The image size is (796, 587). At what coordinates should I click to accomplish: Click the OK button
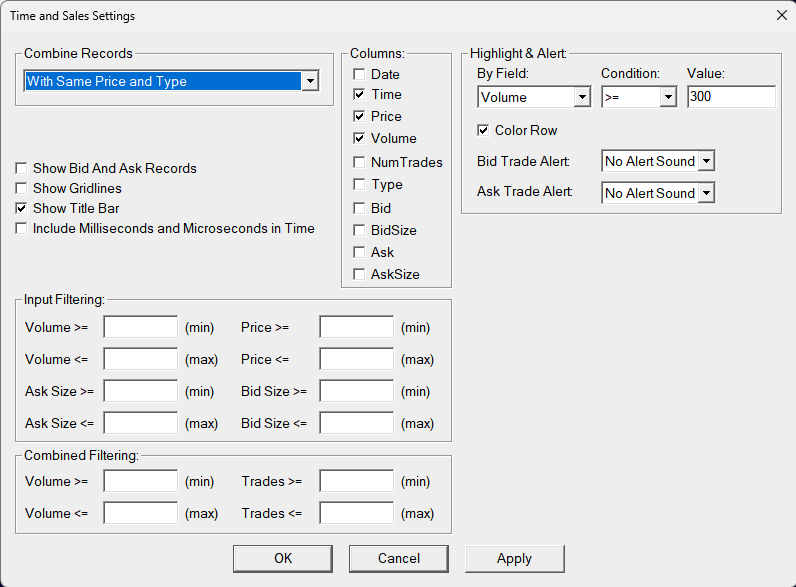pyautogui.click(x=283, y=558)
